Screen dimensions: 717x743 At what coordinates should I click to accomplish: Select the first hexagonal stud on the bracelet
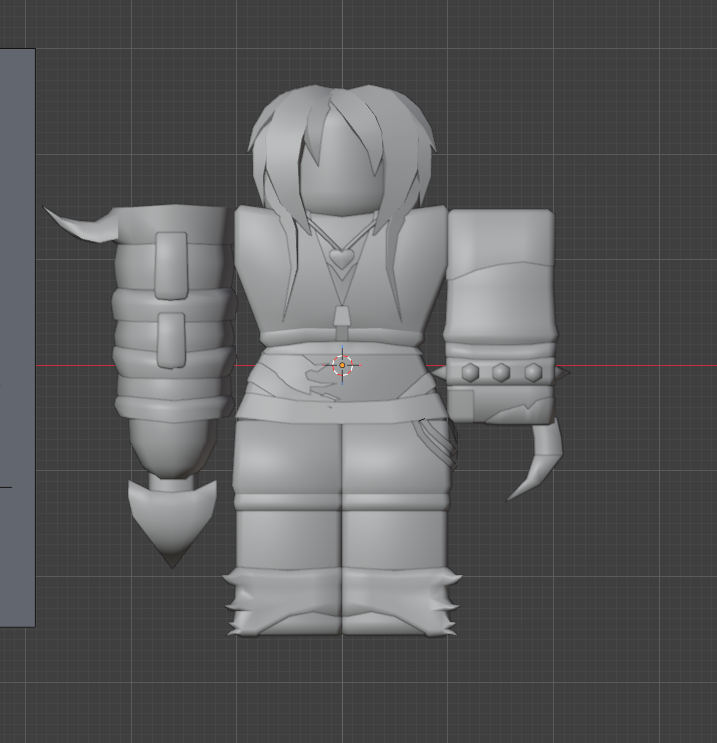[x=470, y=372]
